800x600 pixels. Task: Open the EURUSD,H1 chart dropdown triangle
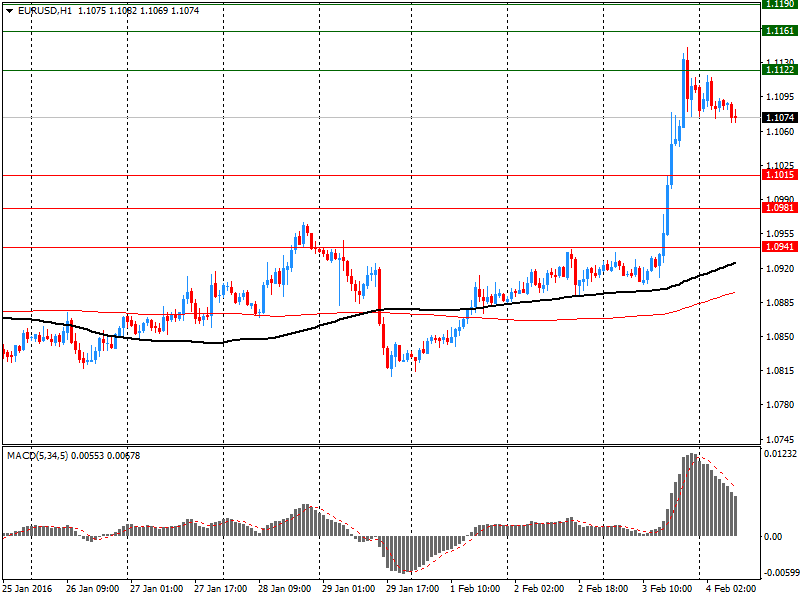pyautogui.click(x=10, y=11)
